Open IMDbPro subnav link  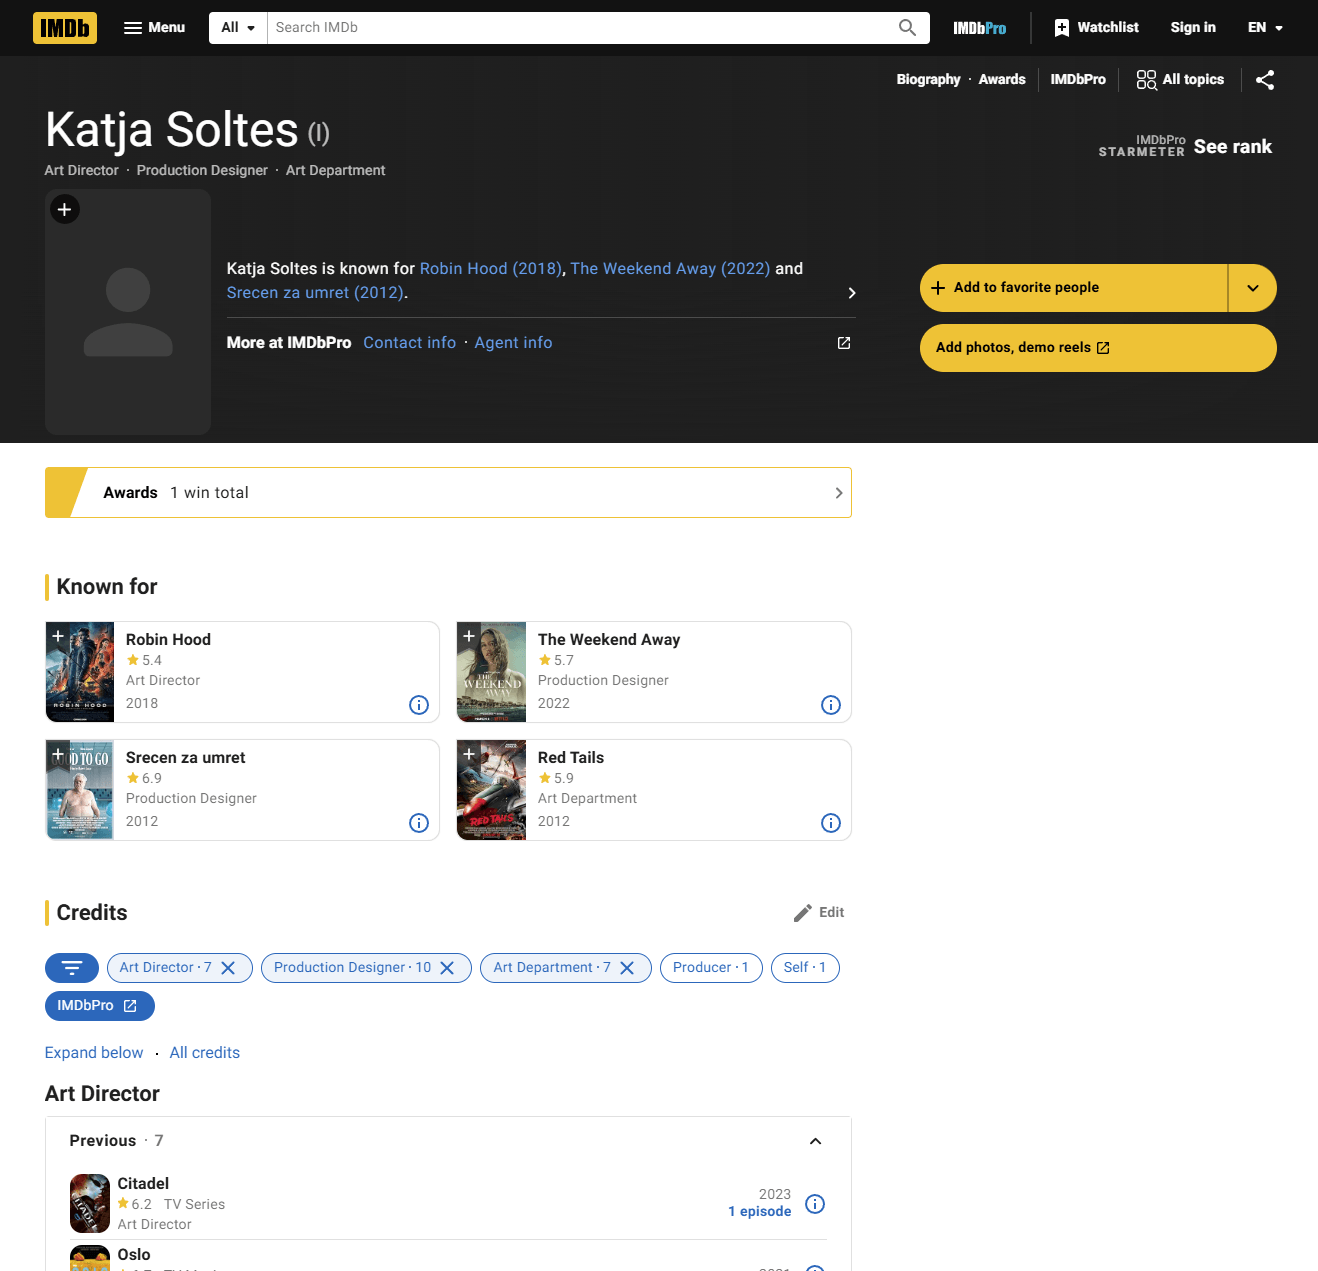tap(1078, 79)
